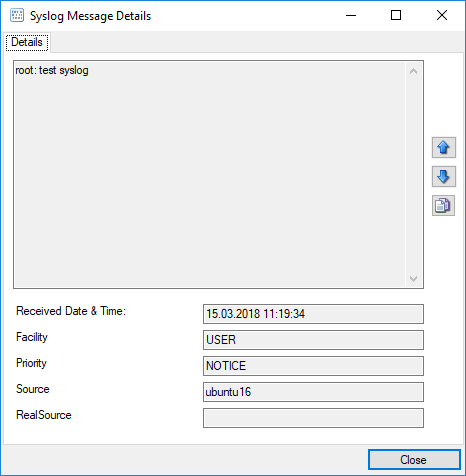Viewport: 466px width, 476px height.
Task: Click the Priority field showing NOTICE
Action: pos(313,366)
